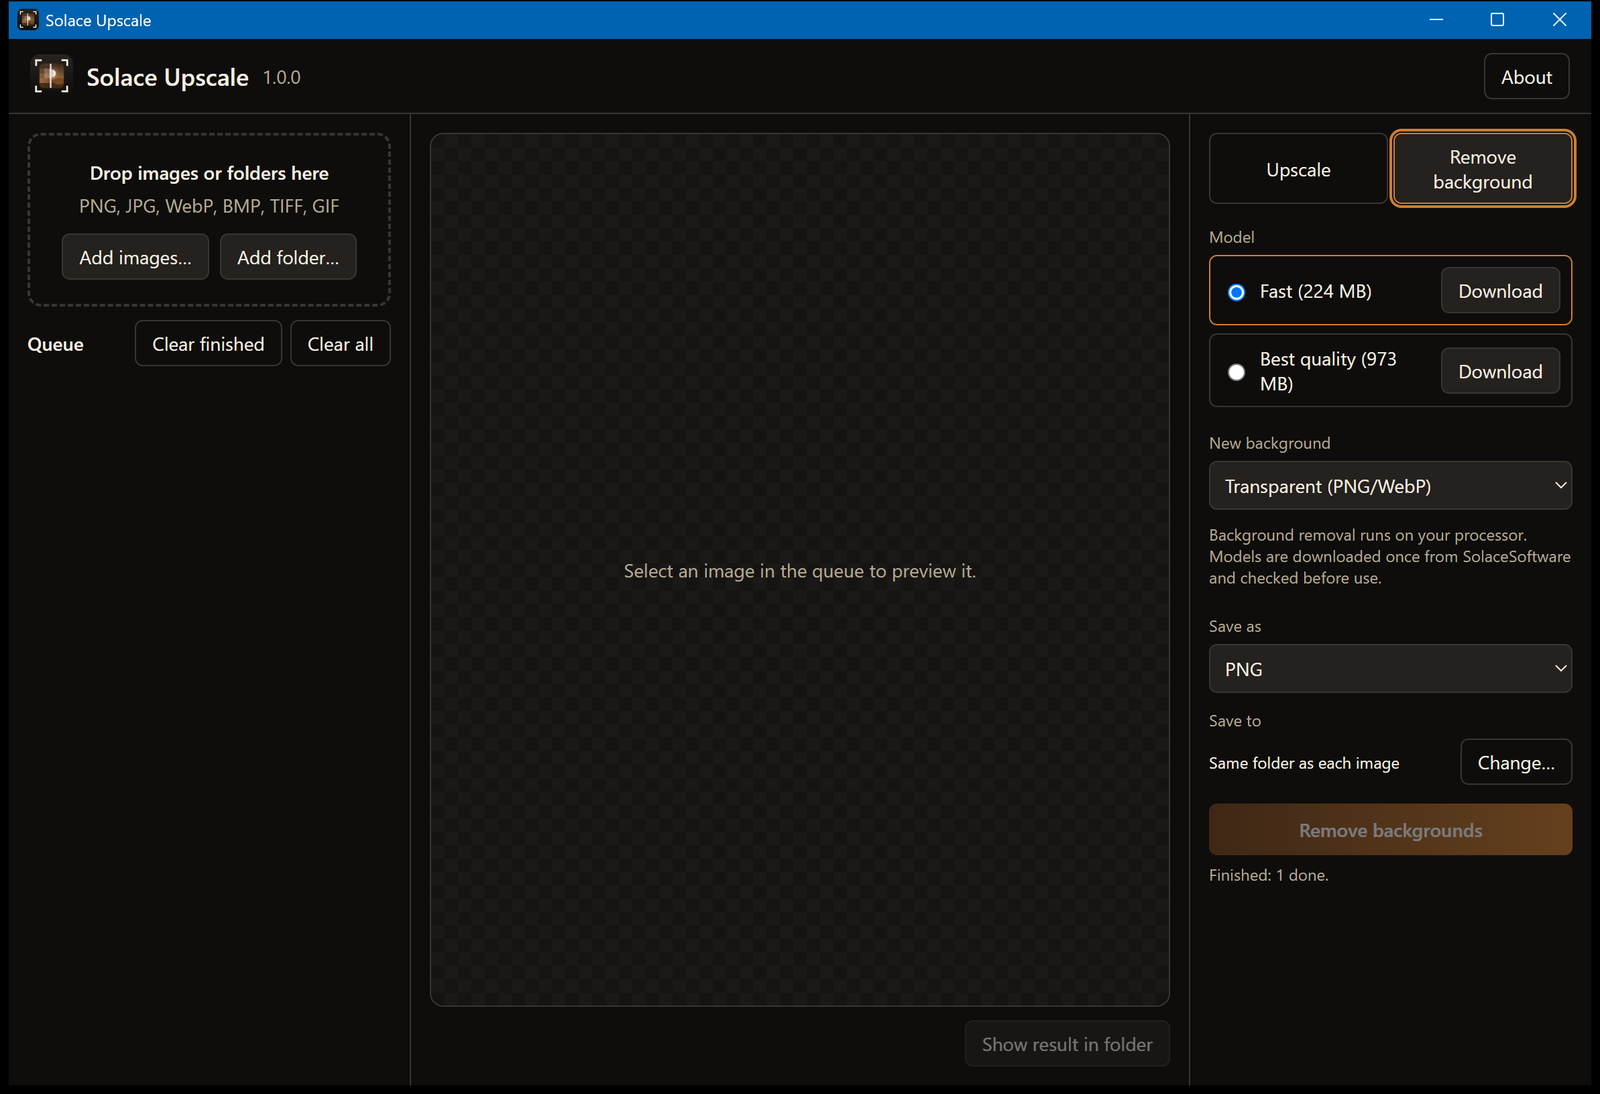
Task: Click the version number 1.0.0
Action: pyautogui.click(x=282, y=77)
